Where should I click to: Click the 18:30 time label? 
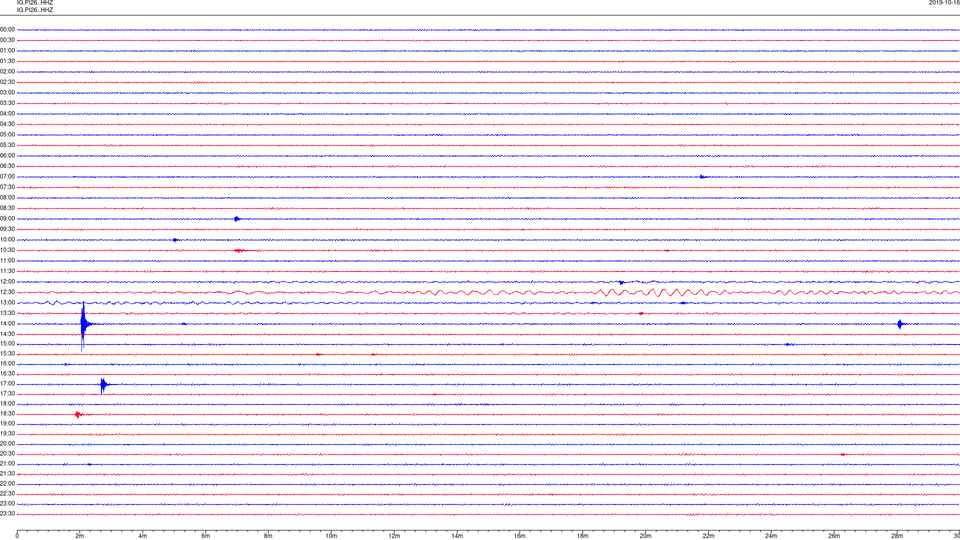click(7, 414)
